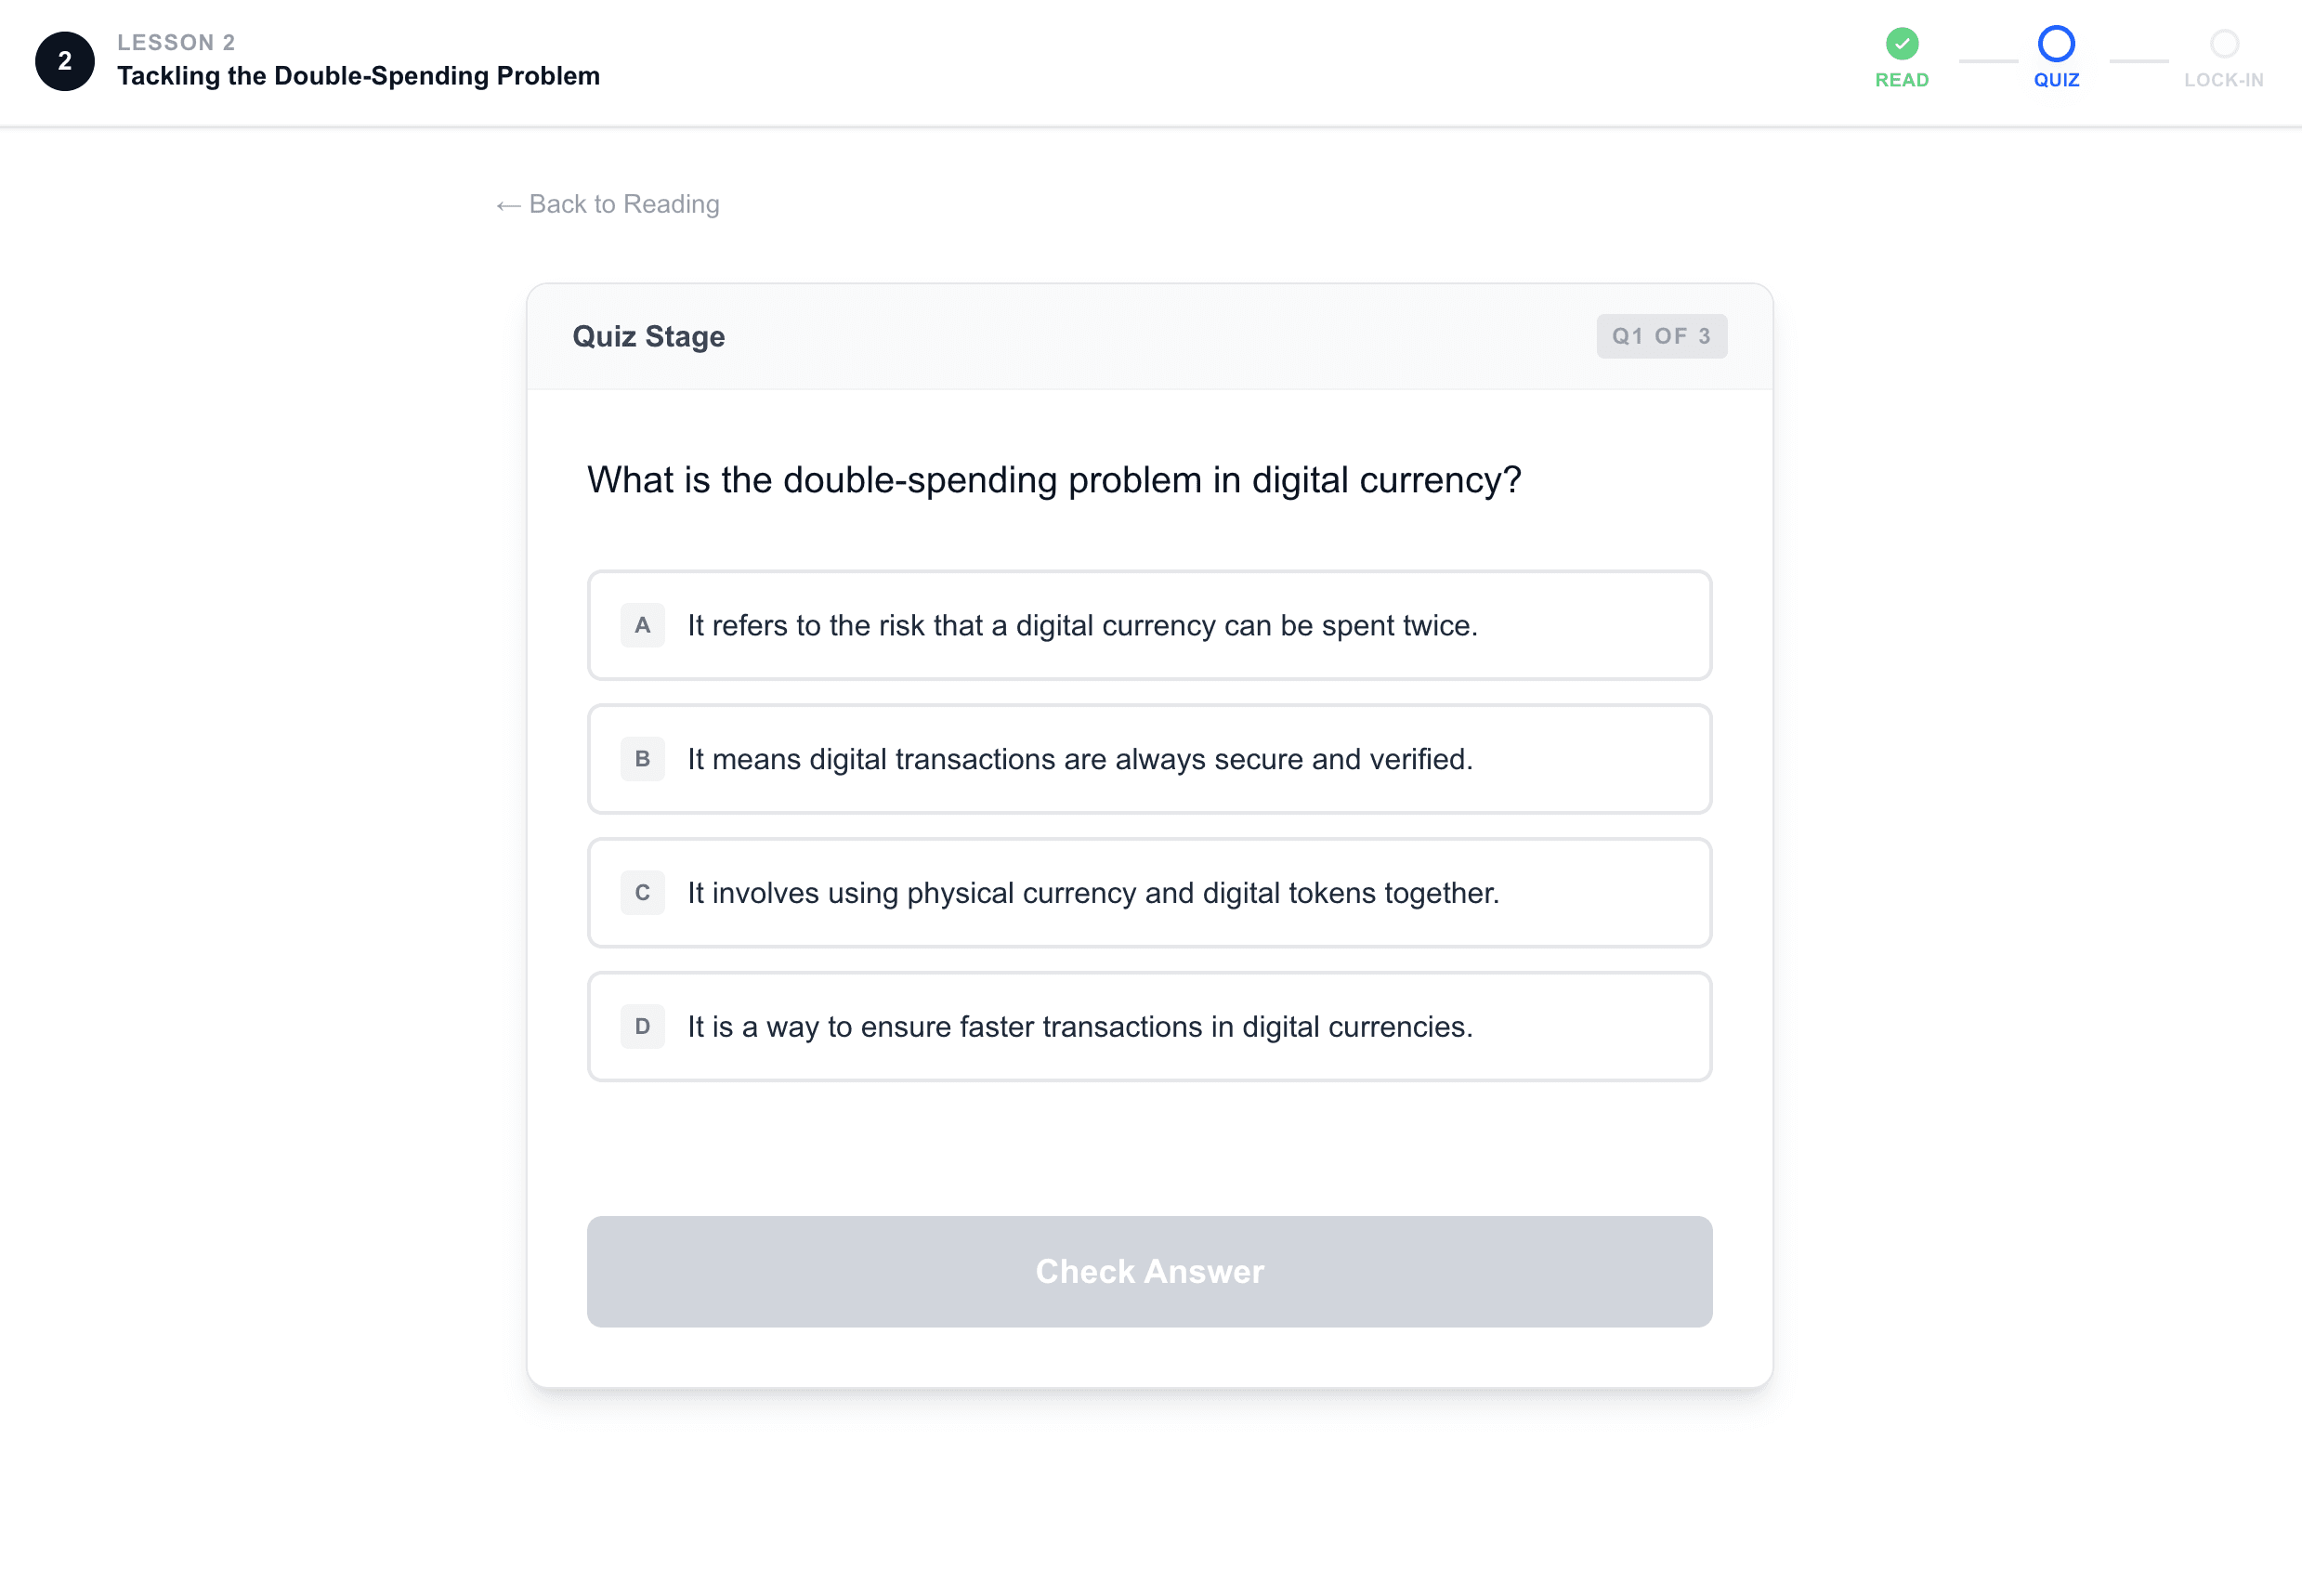Click the blue Quiz step circle
The image size is (2302, 1596).
pos(2056,44)
